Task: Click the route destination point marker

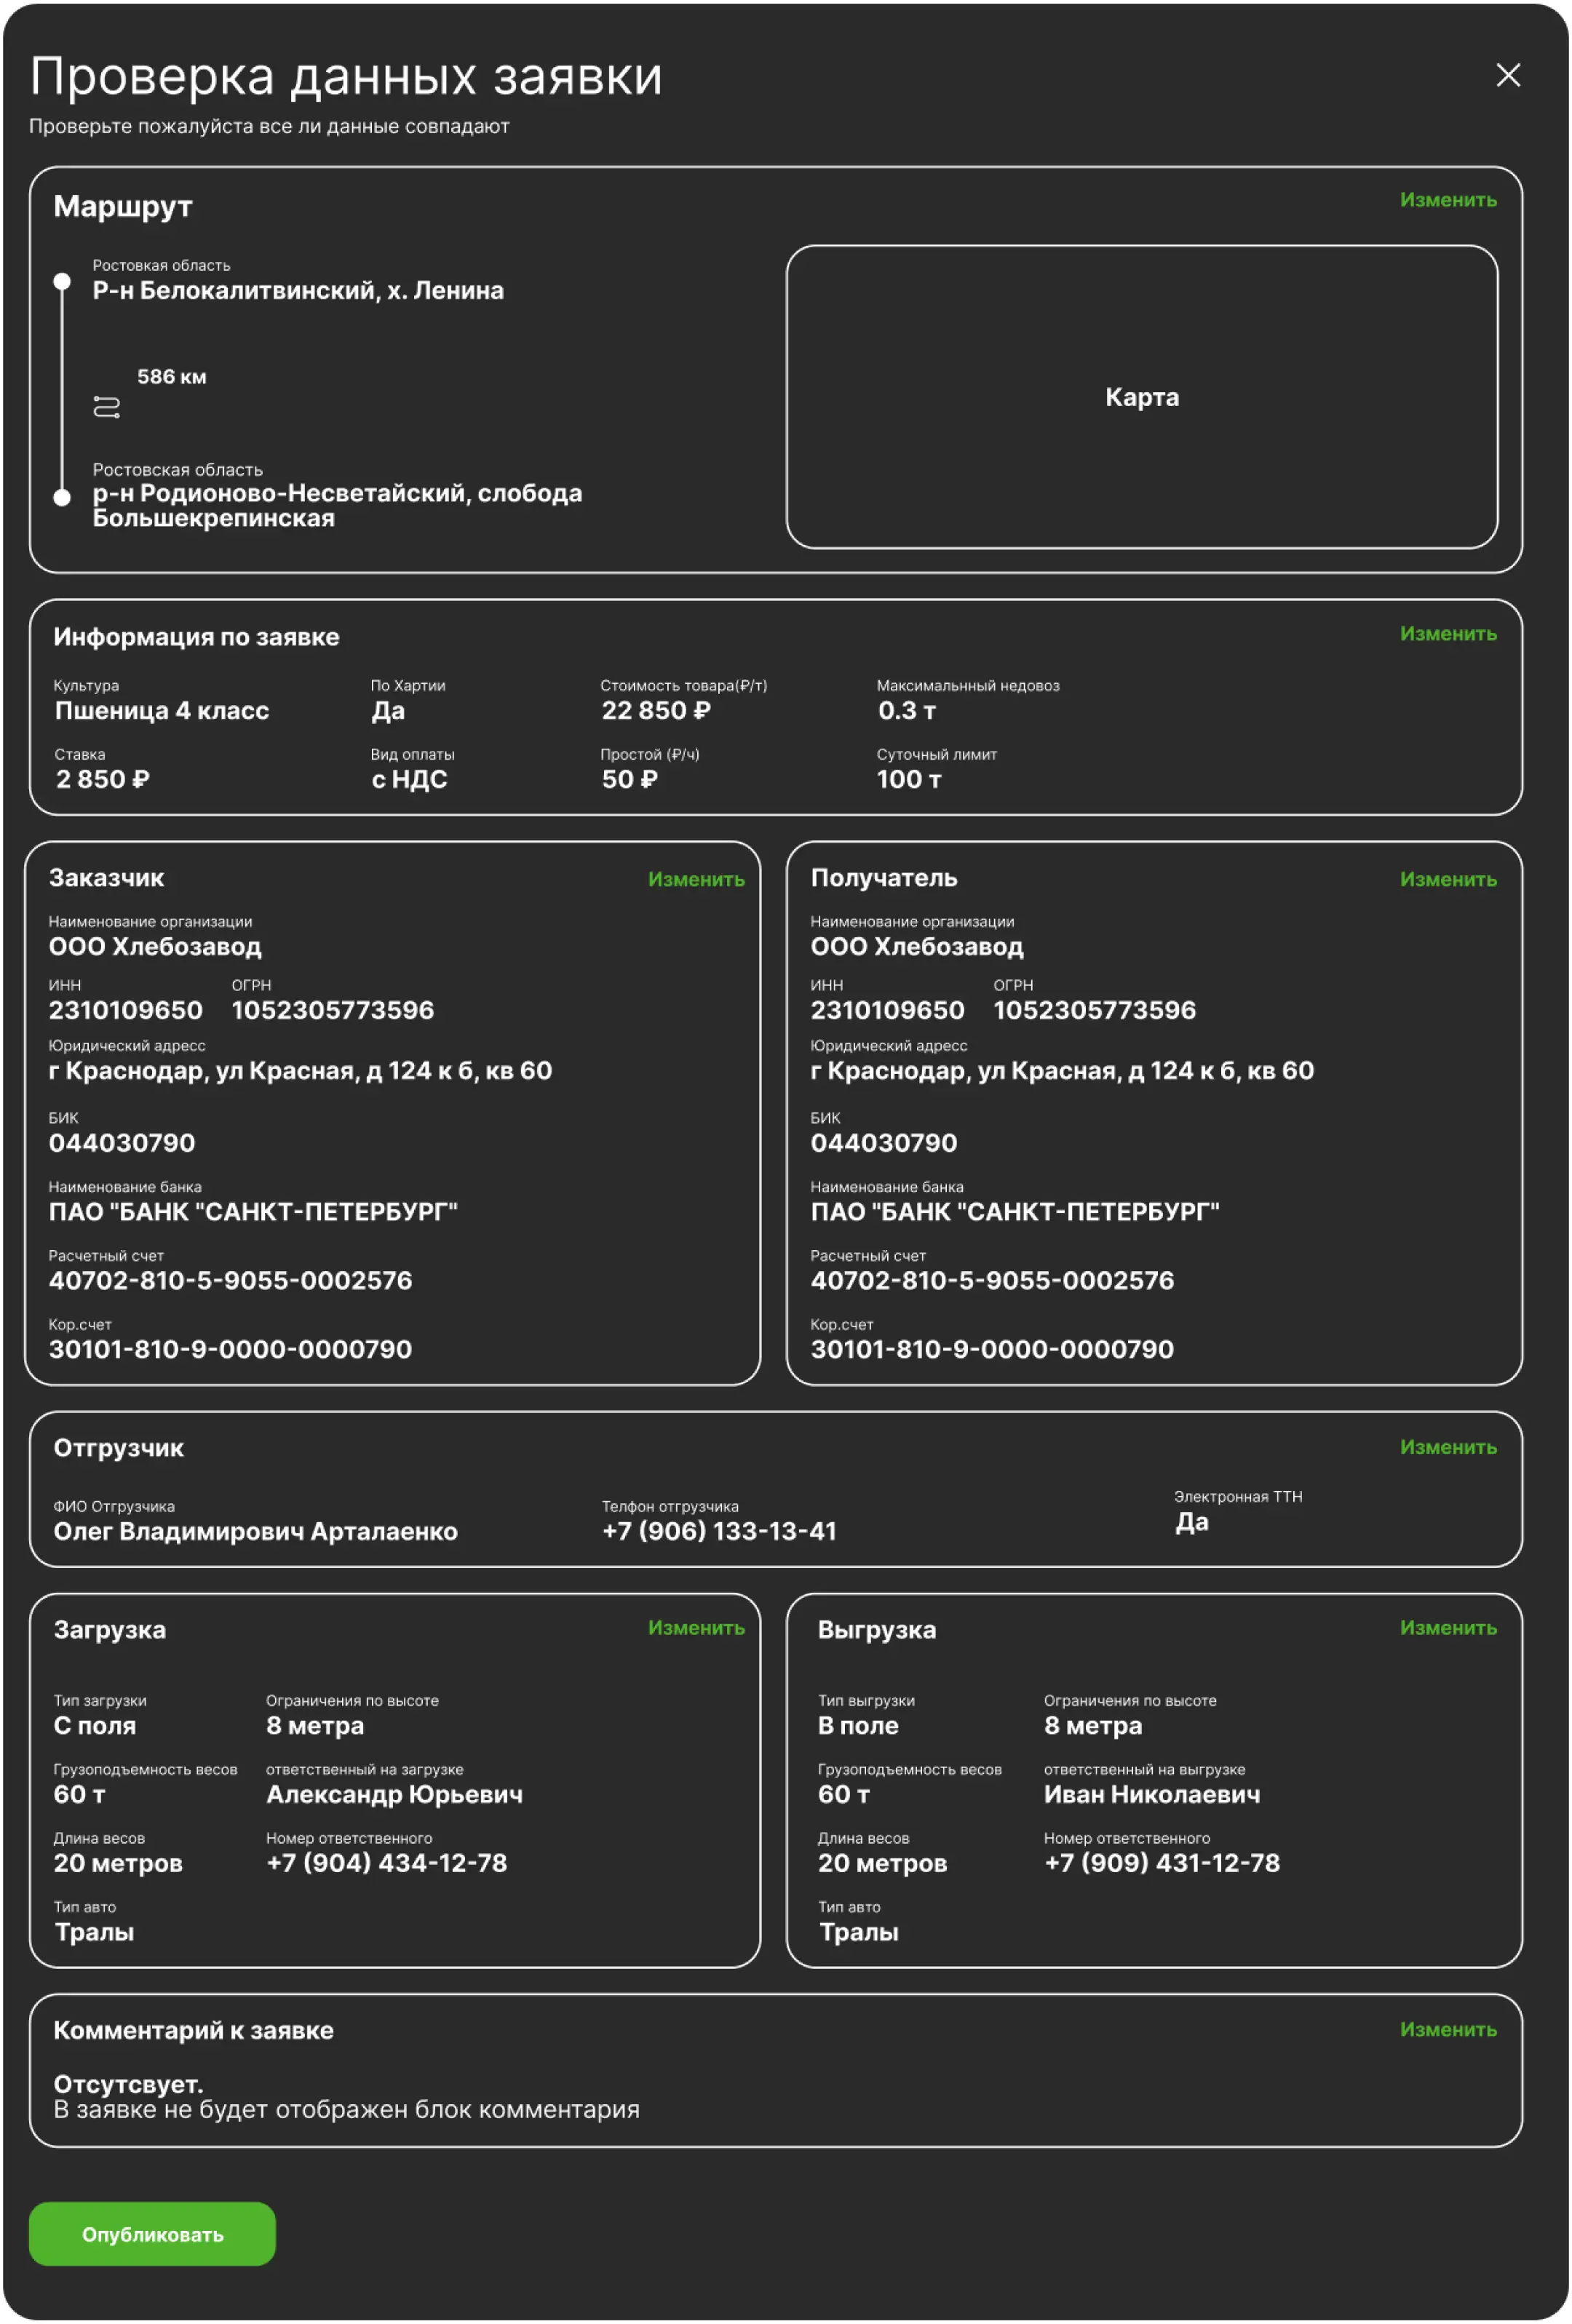Action: [x=62, y=497]
